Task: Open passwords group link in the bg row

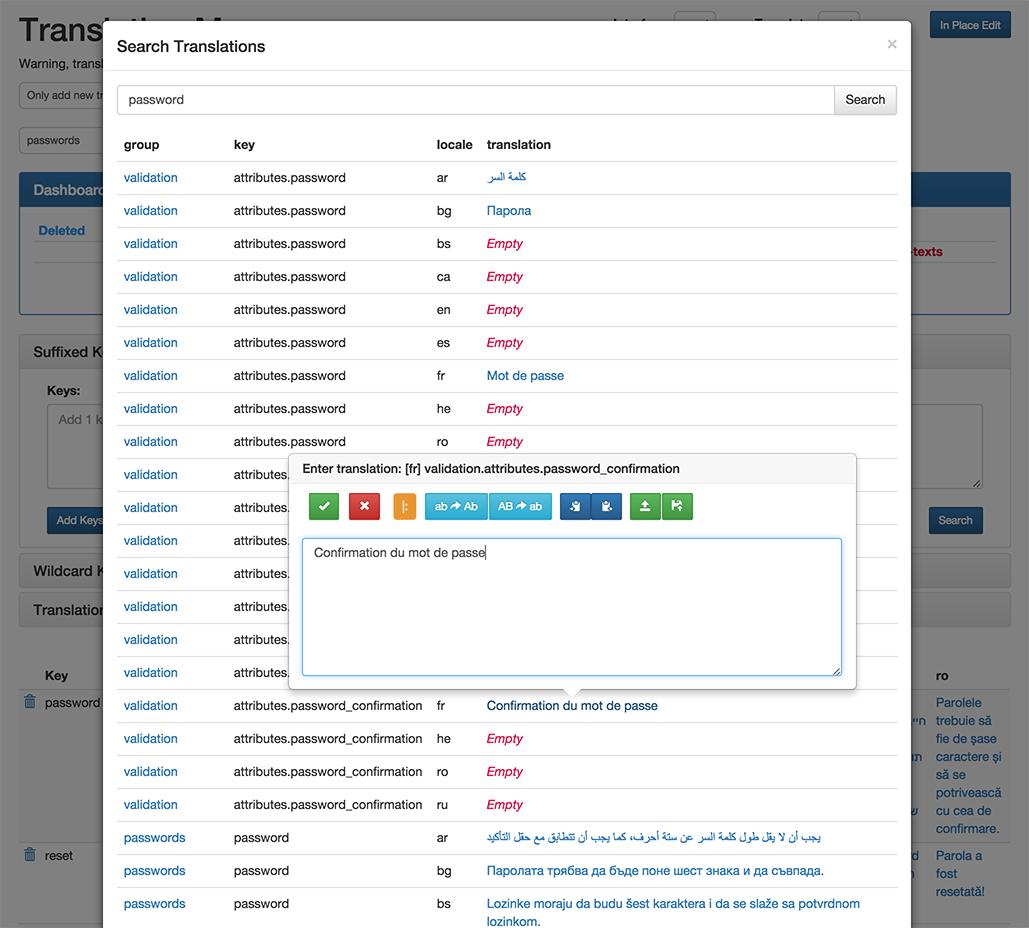Action: (x=154, y=871)
